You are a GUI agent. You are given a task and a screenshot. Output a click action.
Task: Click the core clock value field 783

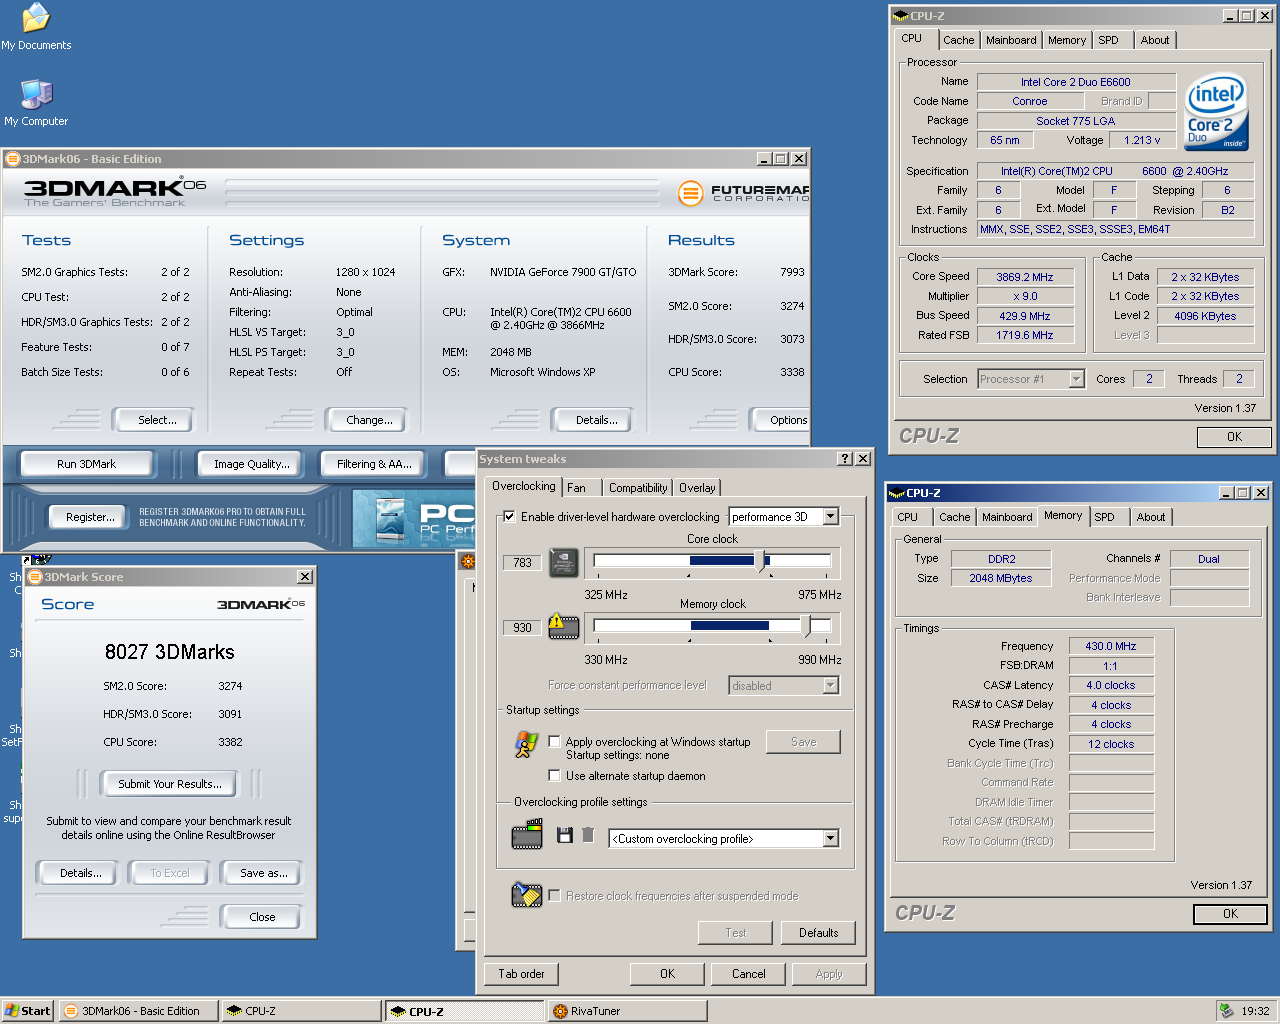[x=522, y=563]
